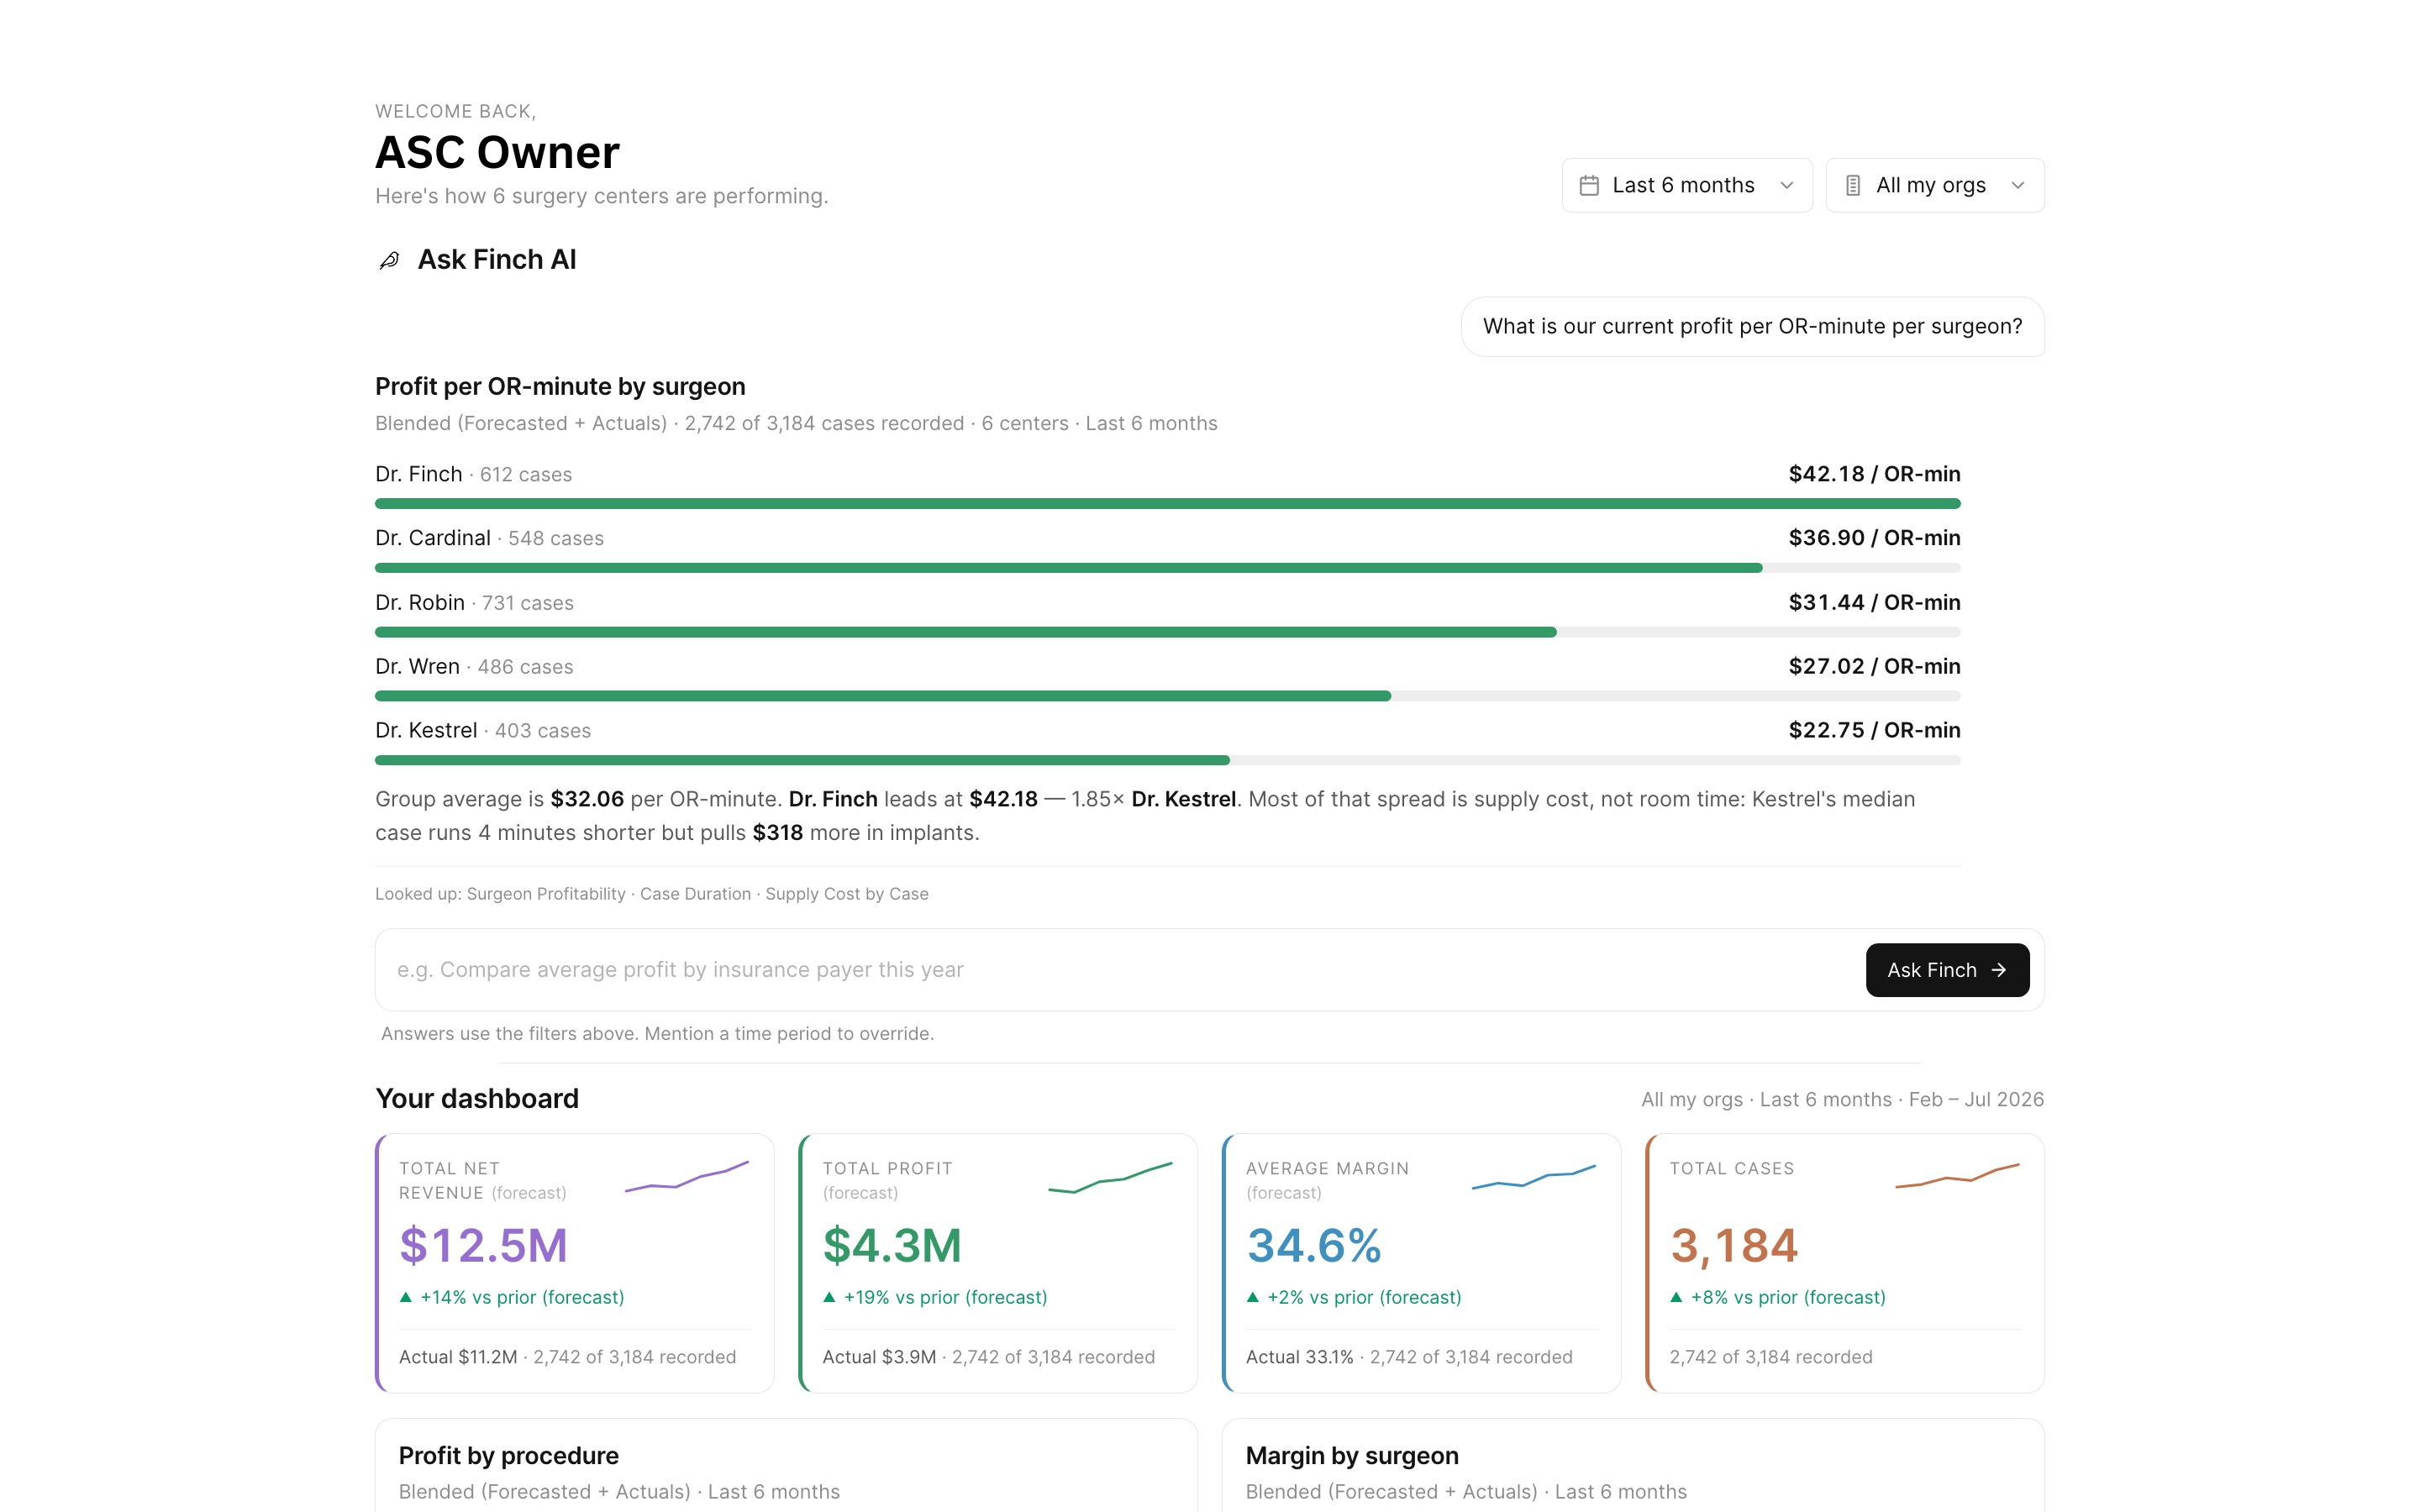Viewport: 2420px width, 1512px height.
Task: Click green up triangle beside +19% vs prior
Action: (x=829, y=1297)
